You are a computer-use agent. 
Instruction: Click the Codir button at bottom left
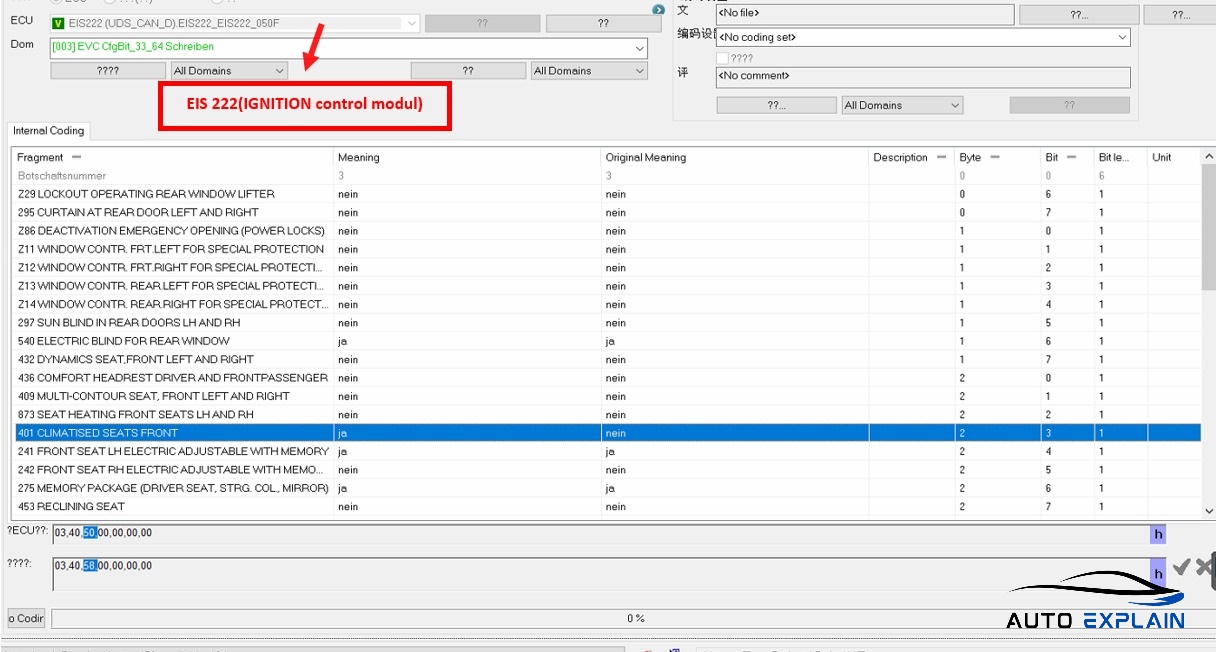(x=26, y=618)
